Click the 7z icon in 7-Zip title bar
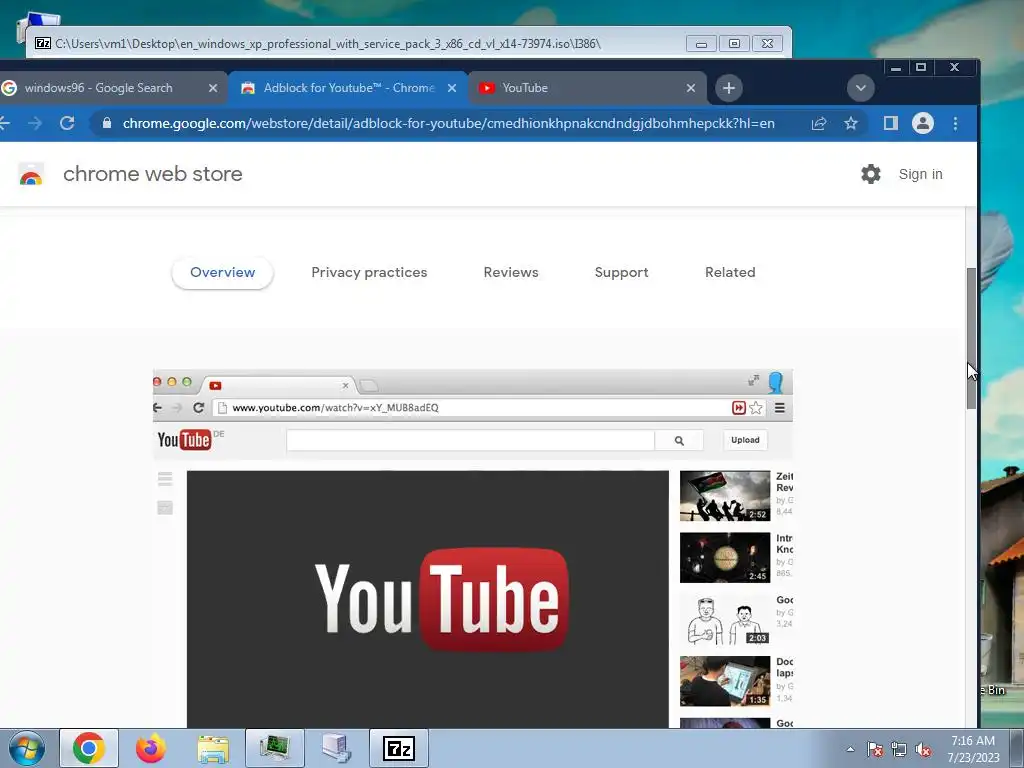The width and height of the screenshot is (1024, 768). point(43,44)
